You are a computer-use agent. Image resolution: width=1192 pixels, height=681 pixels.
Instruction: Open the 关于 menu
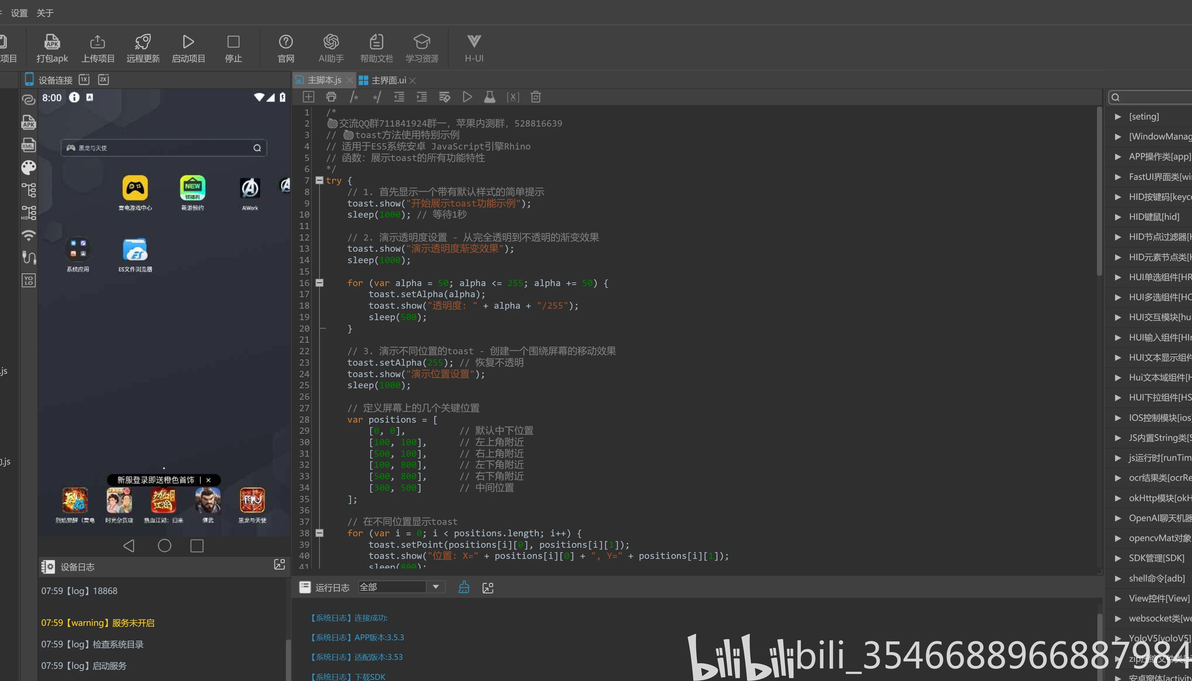pos(46,13)
